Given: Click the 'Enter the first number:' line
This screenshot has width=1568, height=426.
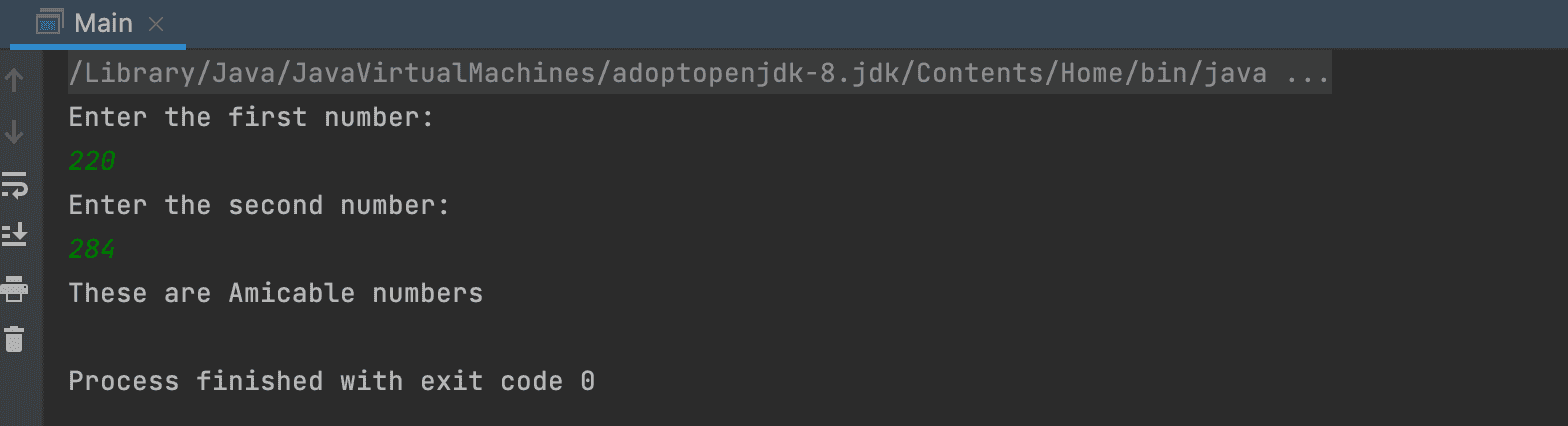Looking at the screenshot, I should coord(251,118).
